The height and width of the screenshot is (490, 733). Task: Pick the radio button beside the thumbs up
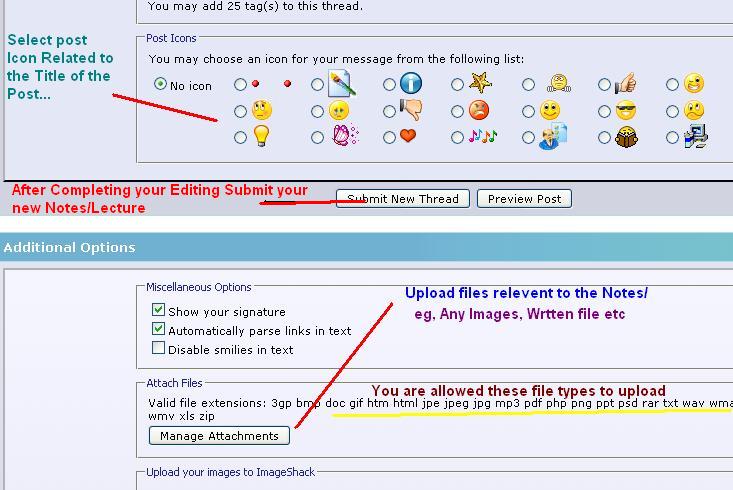point(604,84)
